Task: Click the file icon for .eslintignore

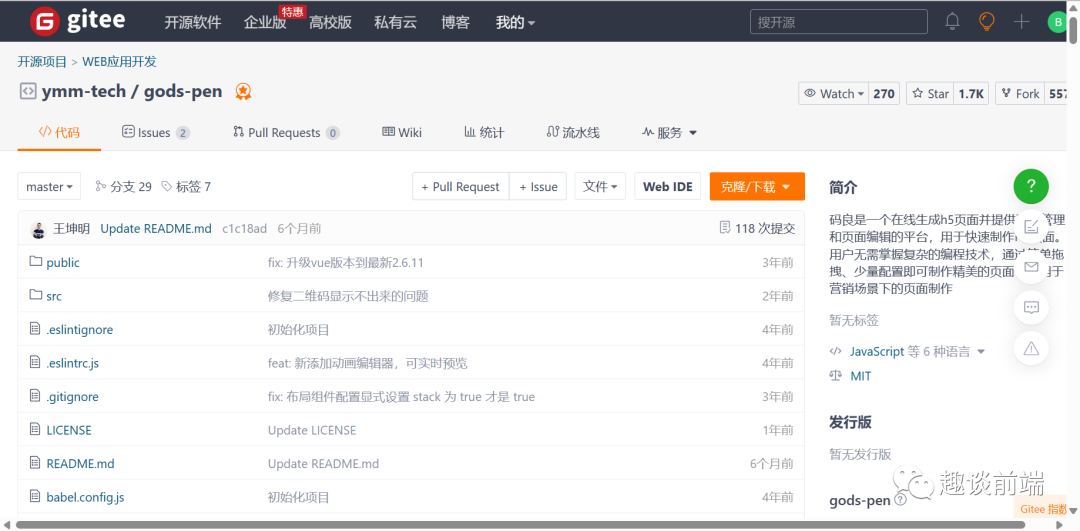Action: pyautogui.click(x=36, y=329)
